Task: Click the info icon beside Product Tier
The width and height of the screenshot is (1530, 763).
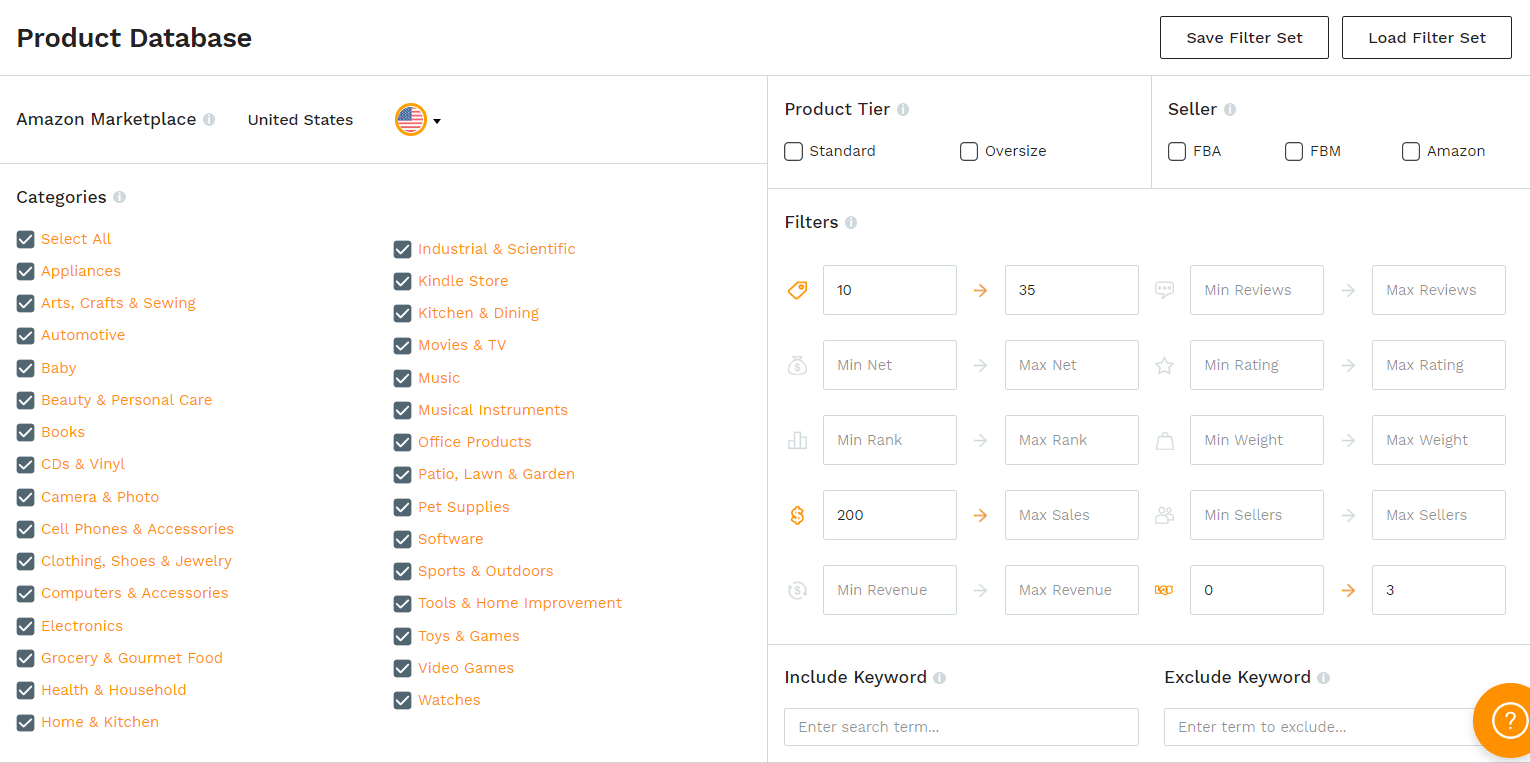Action: (903, 109)
